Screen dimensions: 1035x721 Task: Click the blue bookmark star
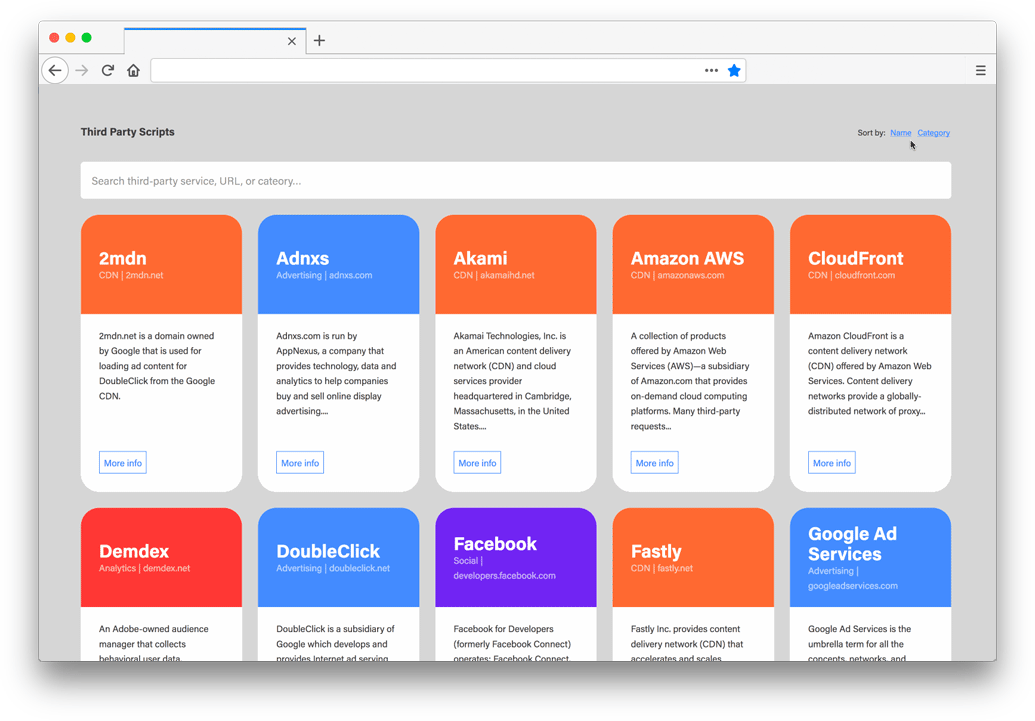pyautogui.click(x=734, y=71)
